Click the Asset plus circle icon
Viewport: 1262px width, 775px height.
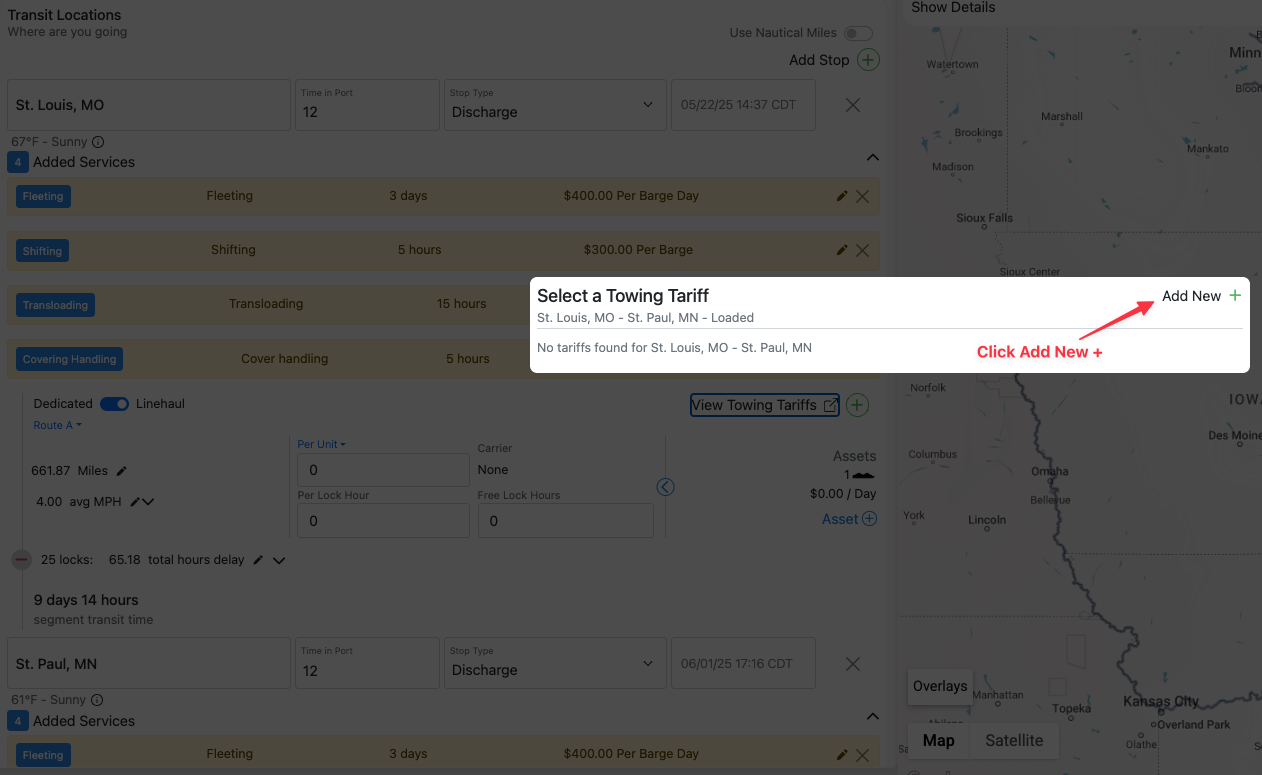[869, 519]
